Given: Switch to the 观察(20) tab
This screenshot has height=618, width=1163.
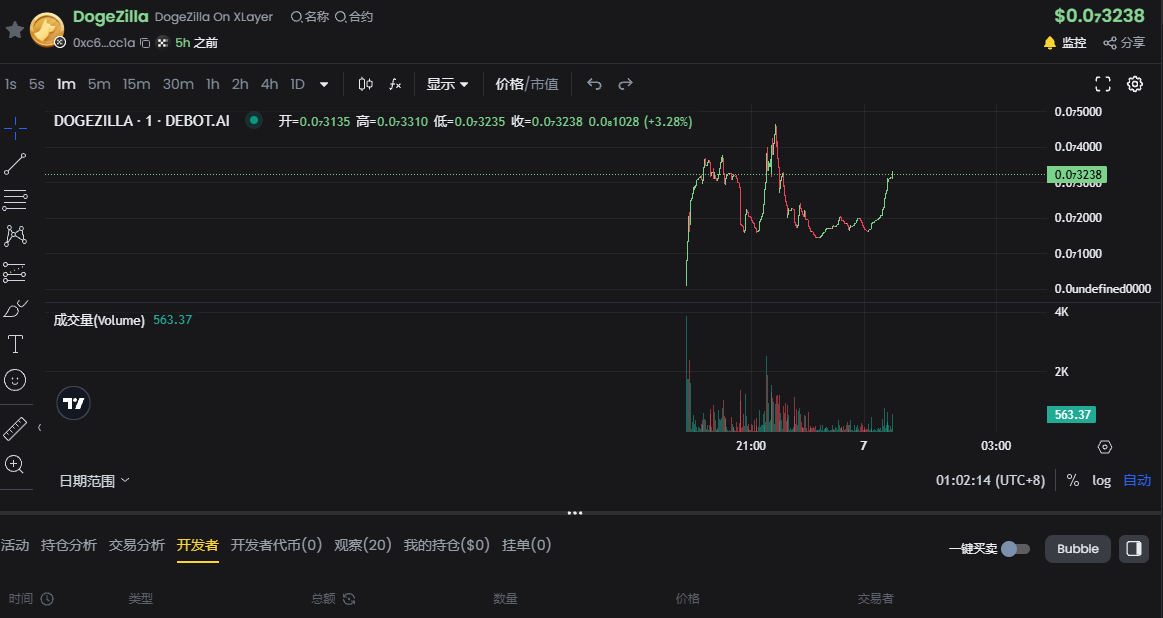Looking at the screenshot, I should (363, 545).
